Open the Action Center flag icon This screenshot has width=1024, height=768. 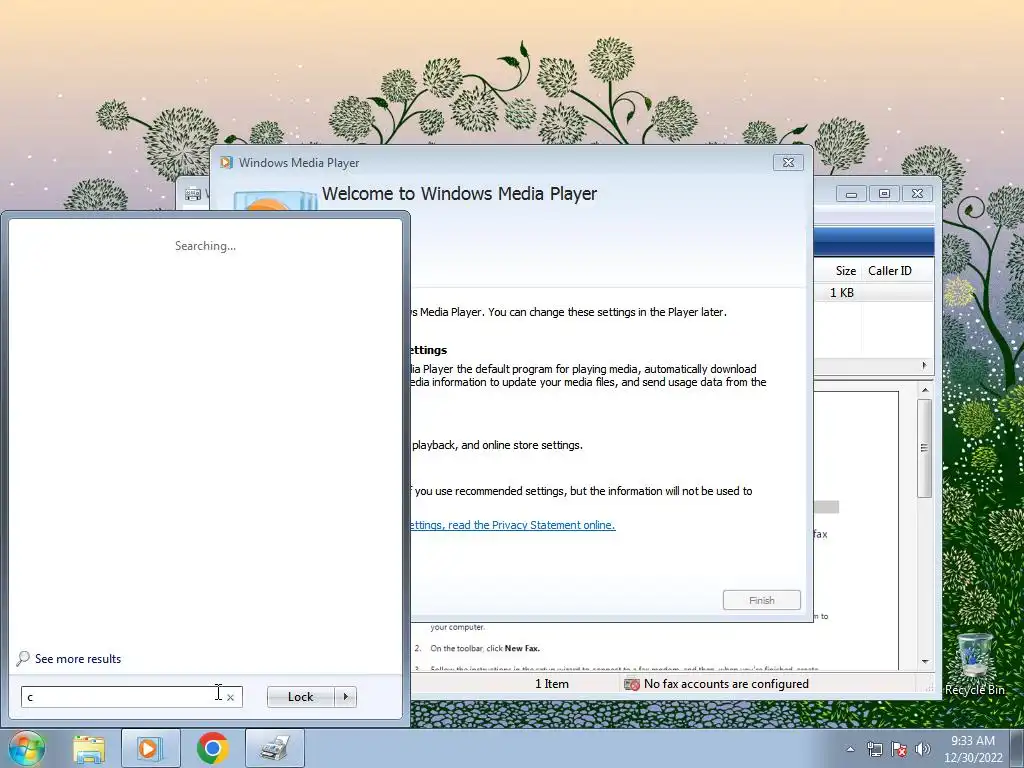click(899, 749)
